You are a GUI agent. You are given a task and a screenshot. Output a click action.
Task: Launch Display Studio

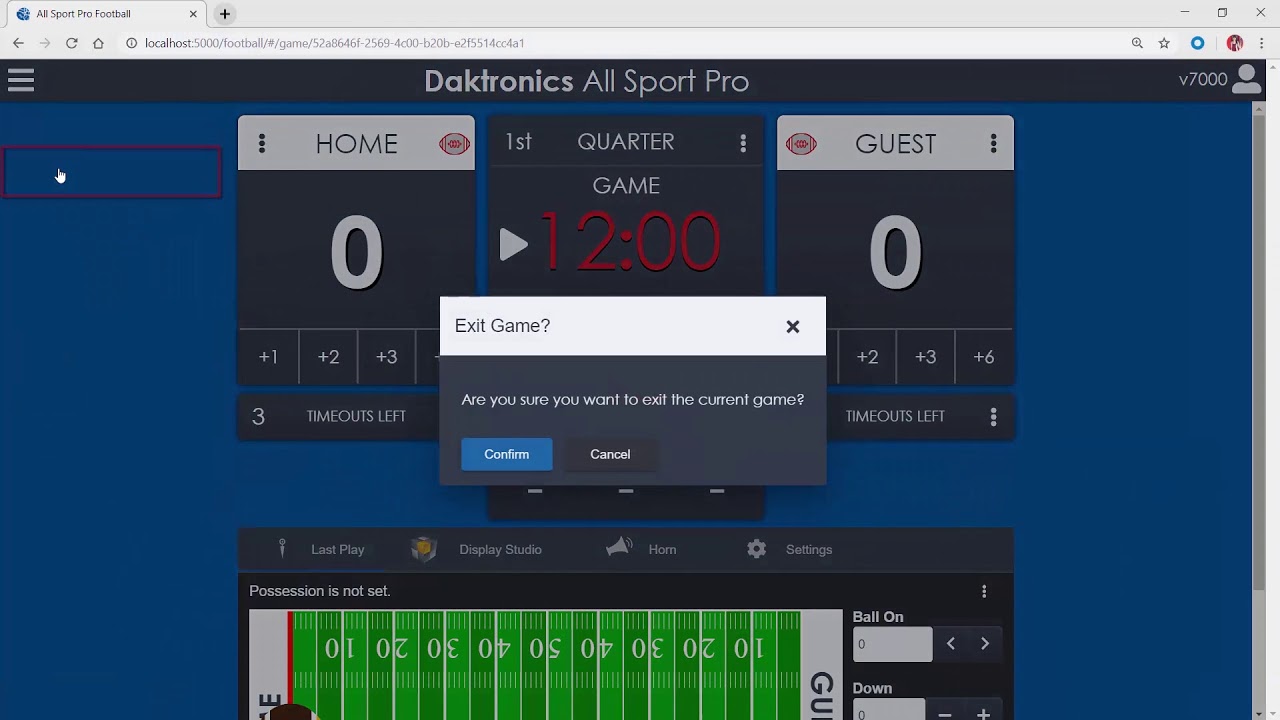477,549
